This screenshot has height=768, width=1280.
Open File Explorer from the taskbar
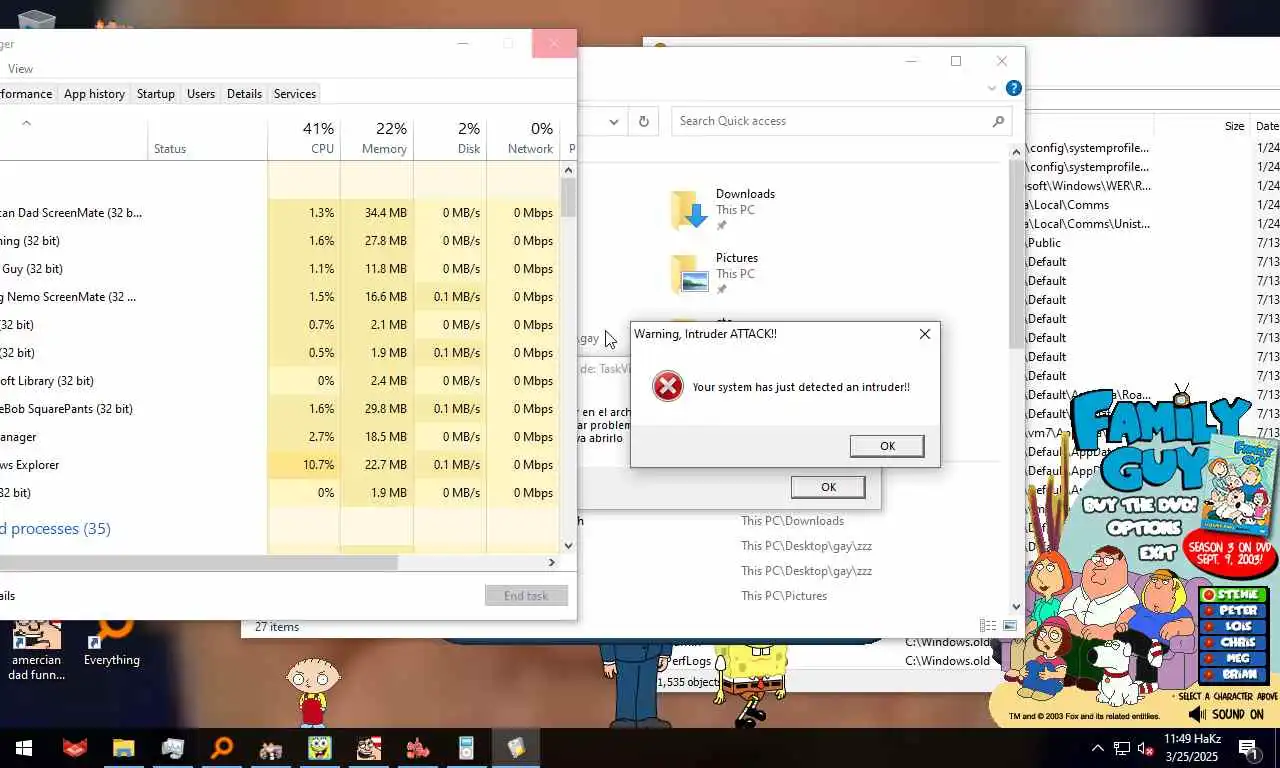[123, 748]
